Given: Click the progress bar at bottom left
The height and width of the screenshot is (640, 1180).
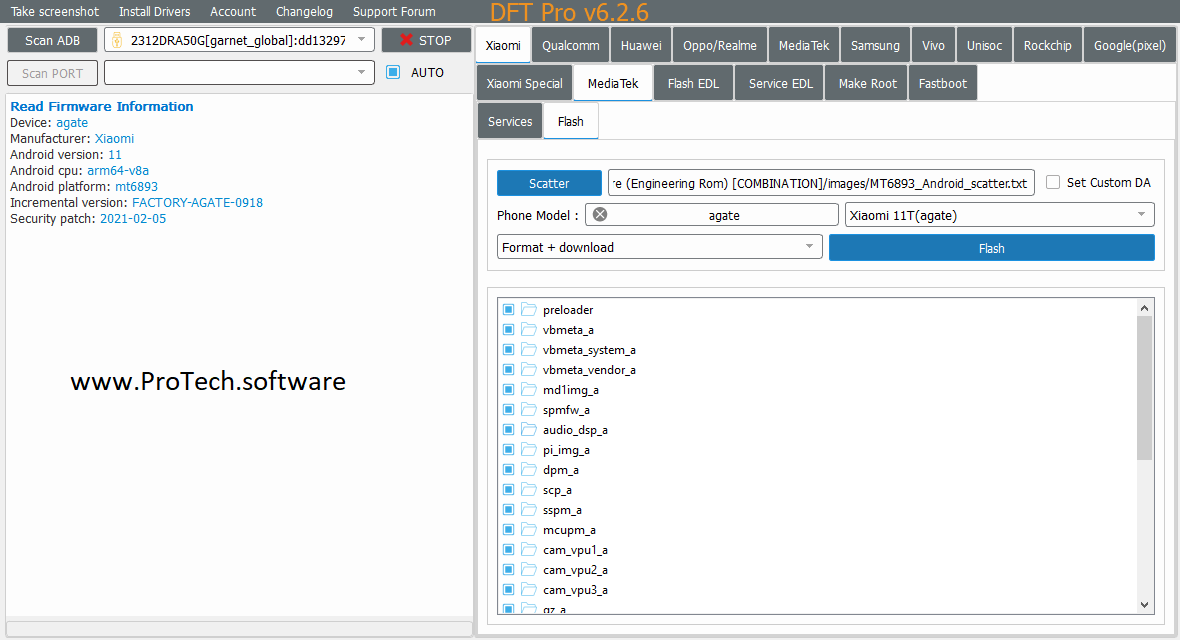Looking at the screenshot, I should 239,628.
